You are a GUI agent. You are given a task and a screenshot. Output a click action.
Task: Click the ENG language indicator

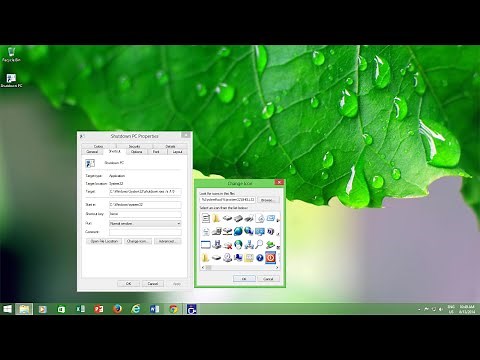451,309
